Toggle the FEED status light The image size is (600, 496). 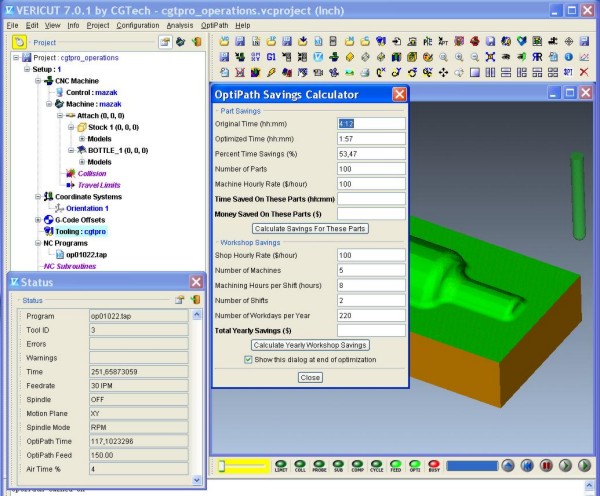coord(396,466)
